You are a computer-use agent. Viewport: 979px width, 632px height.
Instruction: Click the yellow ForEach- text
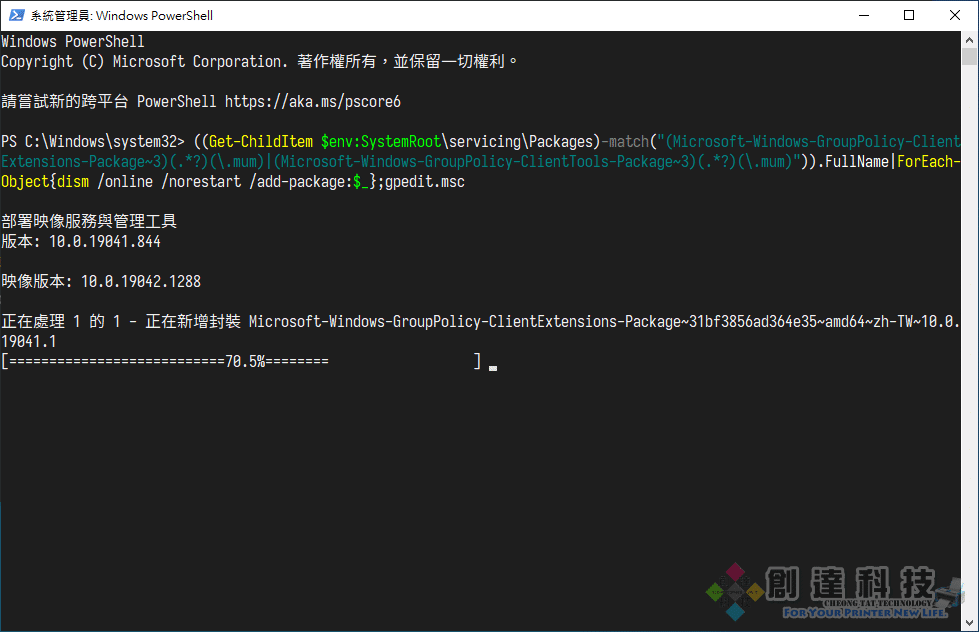pos(928,162)
